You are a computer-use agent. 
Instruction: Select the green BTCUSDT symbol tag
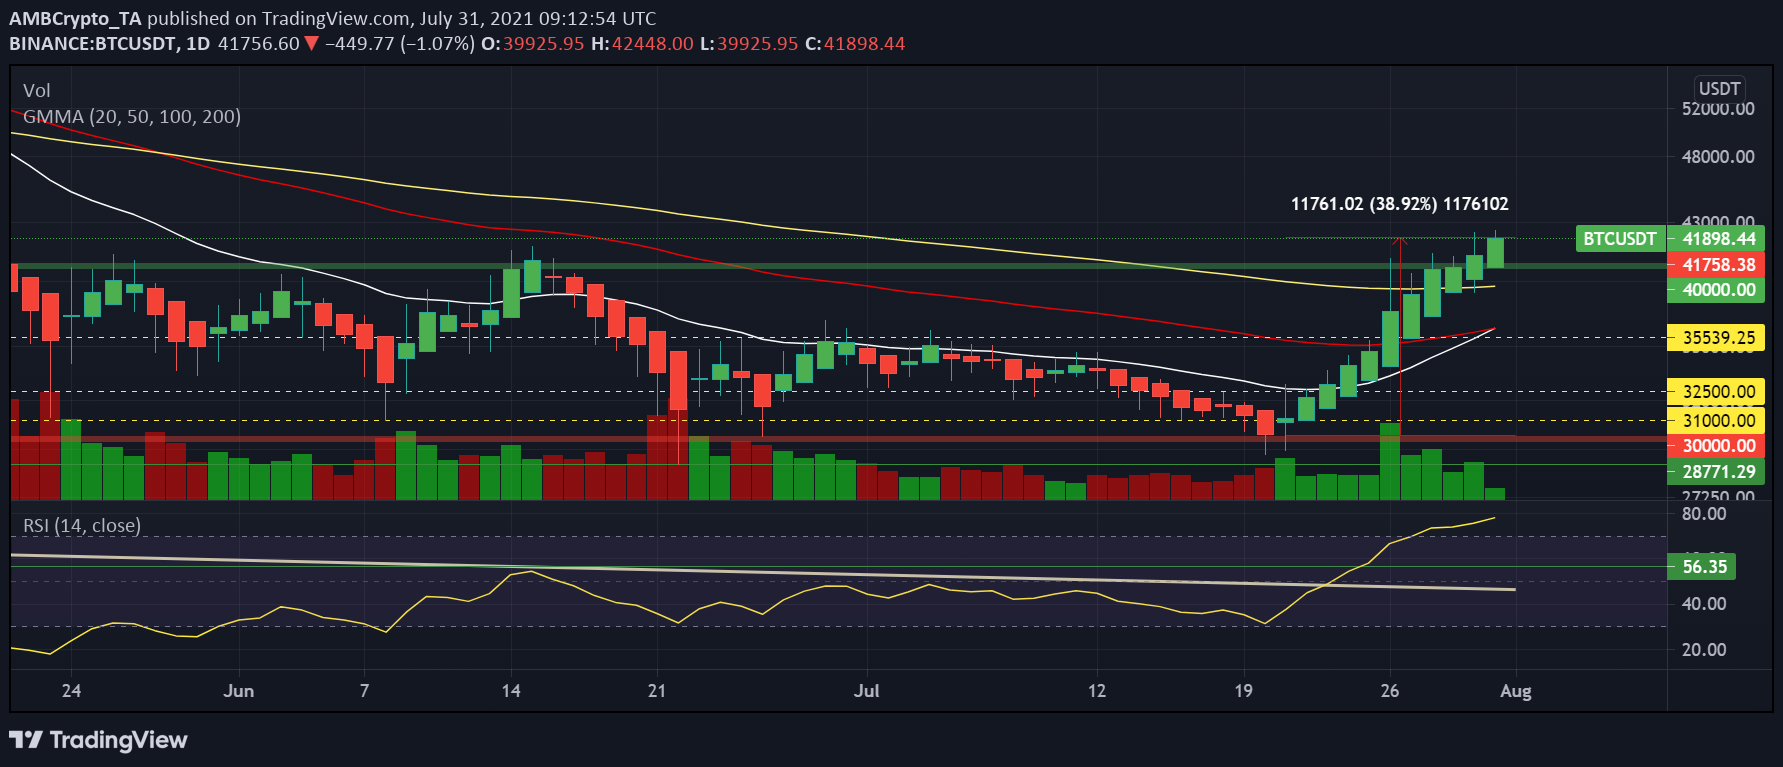point(1620,239)
